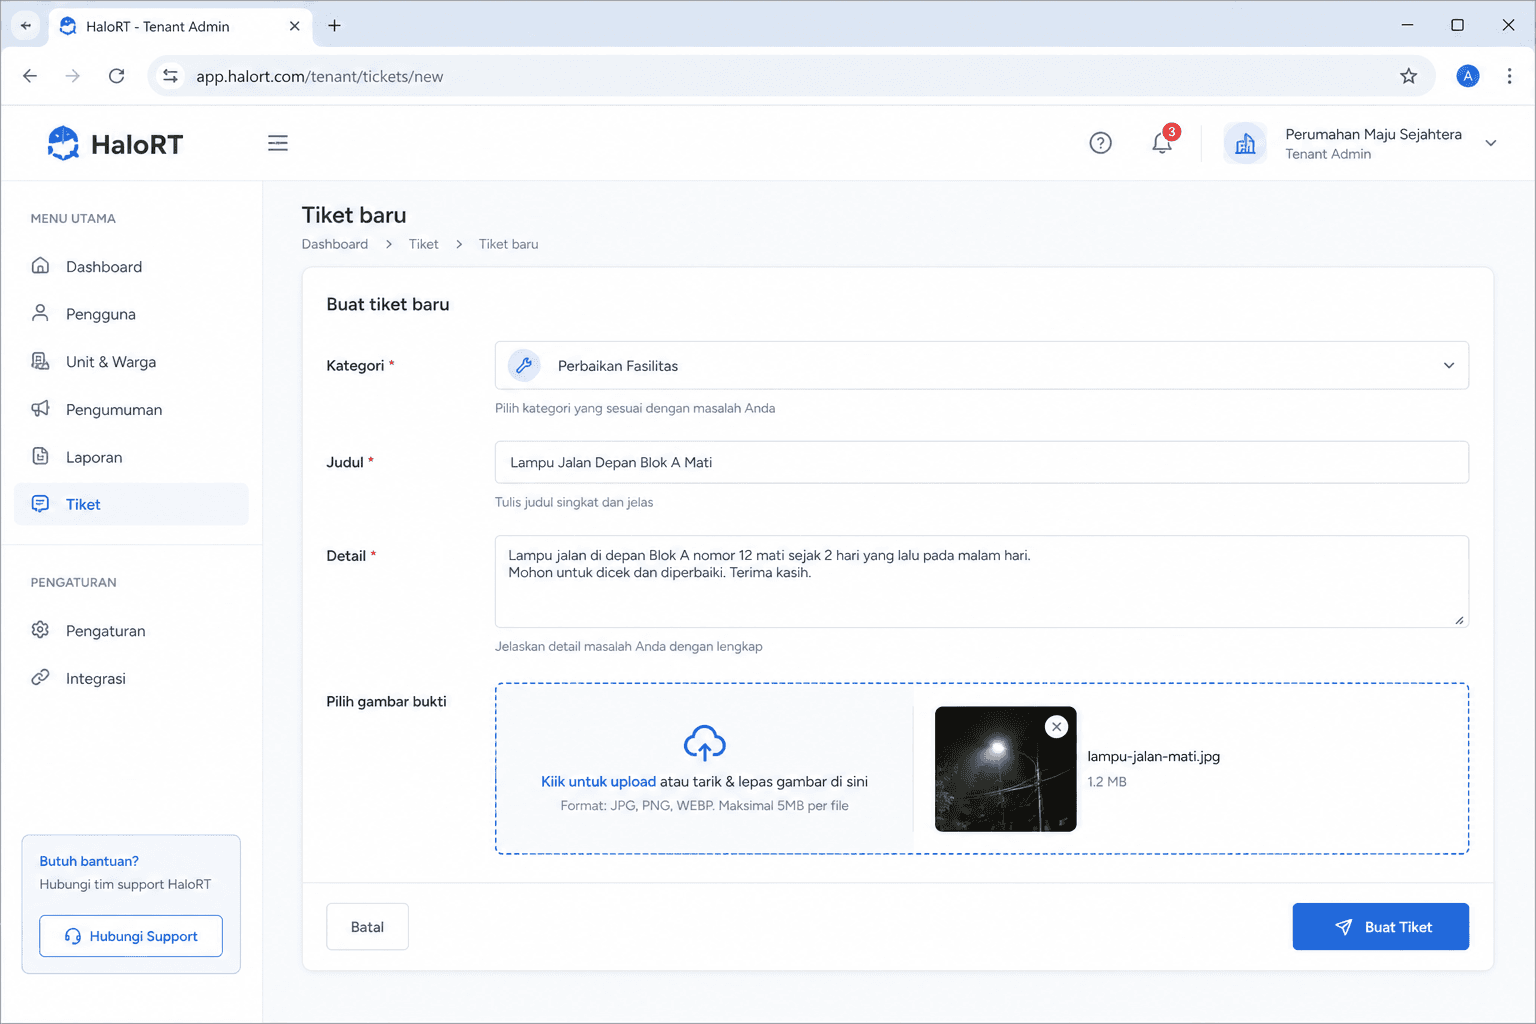Open the browser three-dot menu
This screenshot has height=1024, width=1536.
[1510, 76]
